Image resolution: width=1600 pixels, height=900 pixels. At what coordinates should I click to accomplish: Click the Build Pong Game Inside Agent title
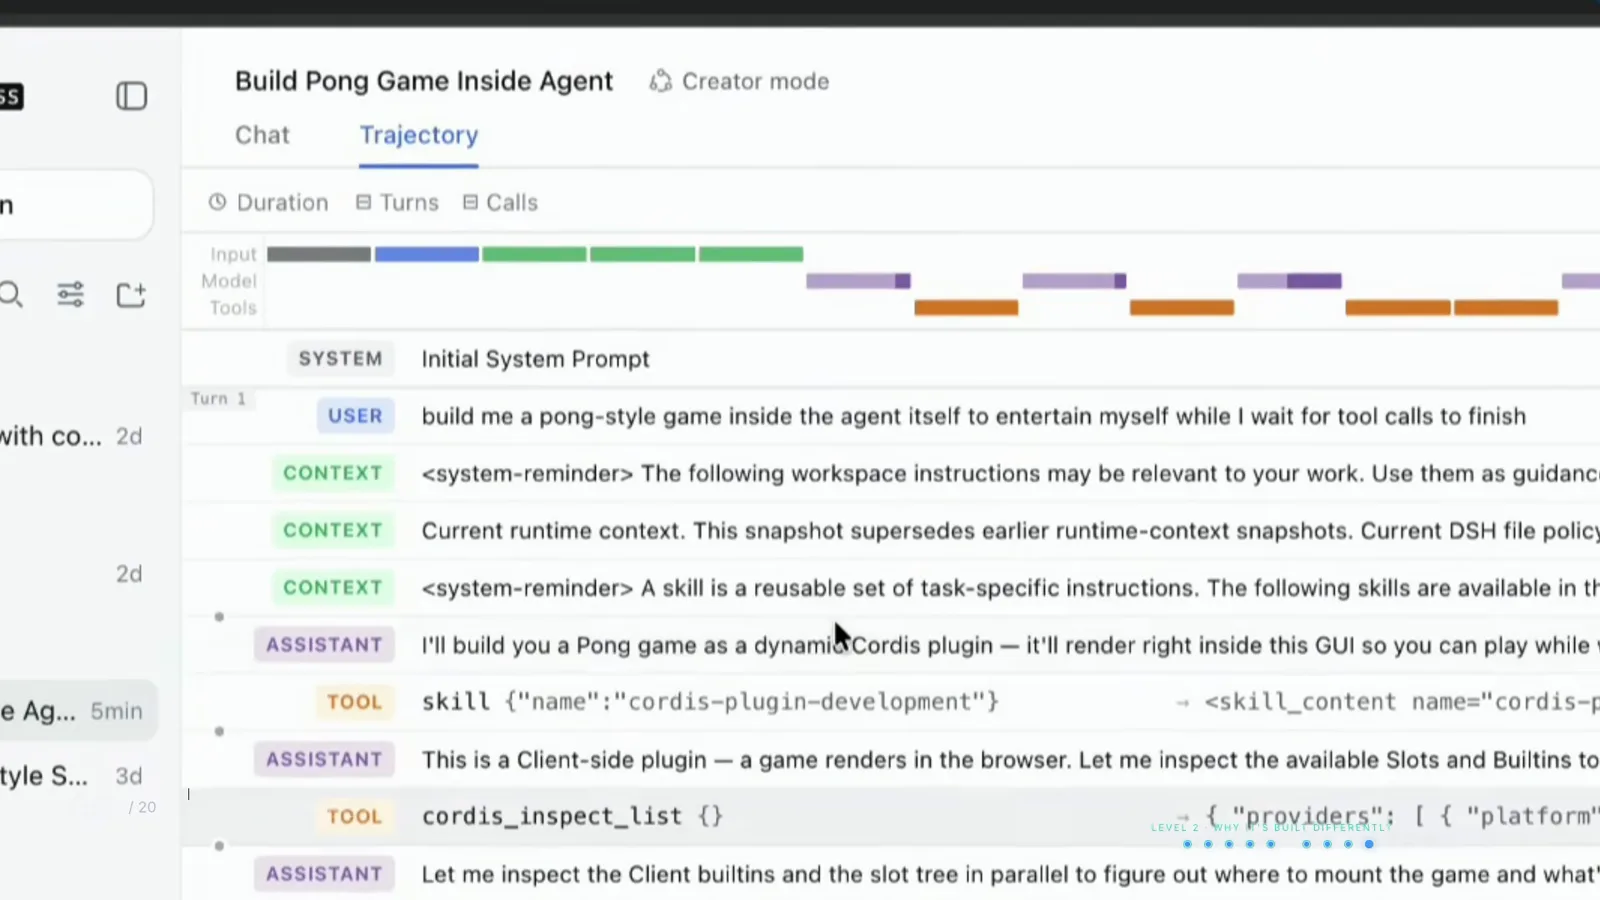(424, 81)
